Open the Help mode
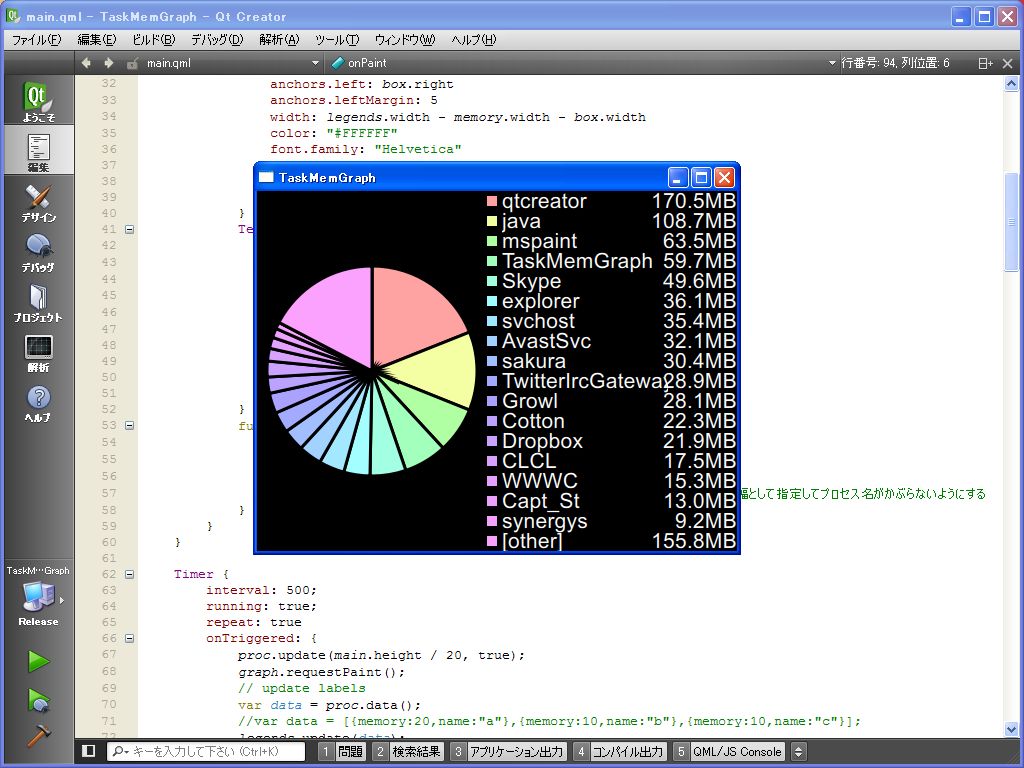This screenshot has height=768, width=1024. [38, 403]
